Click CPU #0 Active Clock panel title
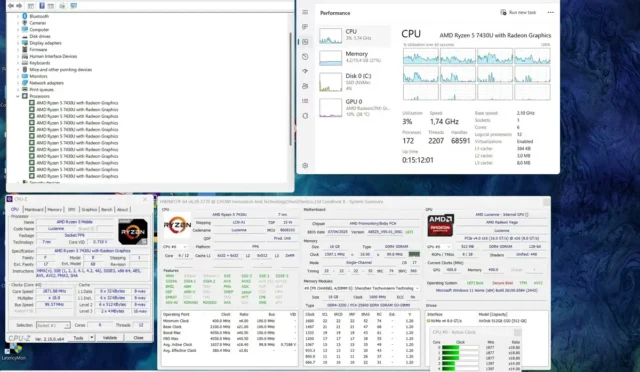Viewport: 640px width, 372px height. (454, 332)
